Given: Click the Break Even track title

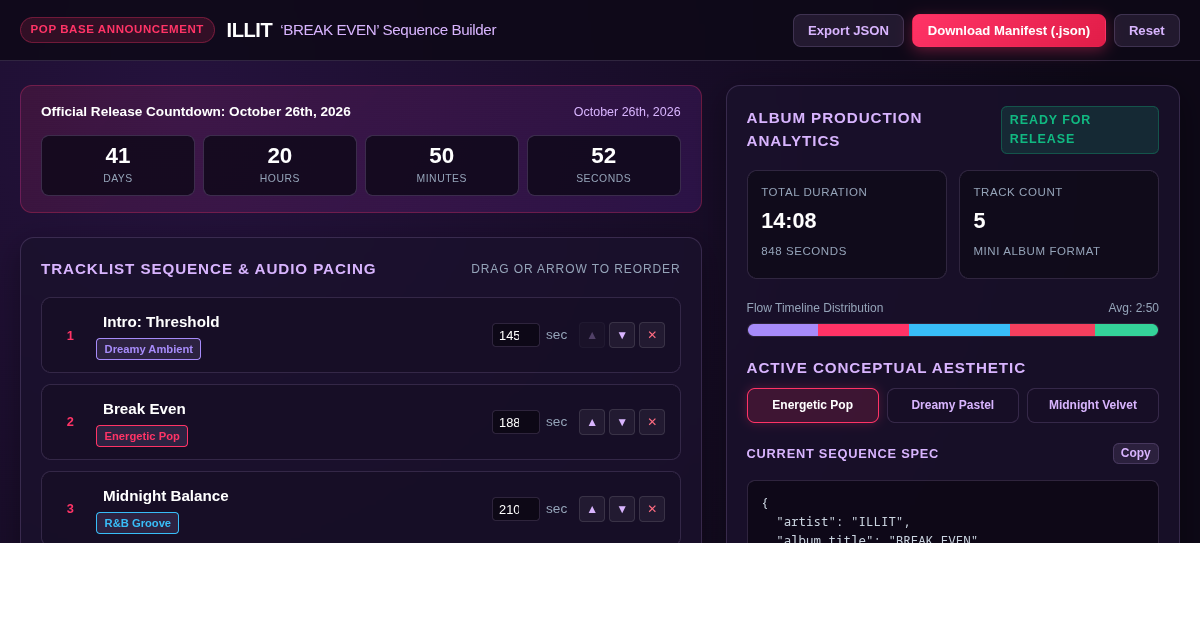Looking at the screenshot, I should click(144, 409).
